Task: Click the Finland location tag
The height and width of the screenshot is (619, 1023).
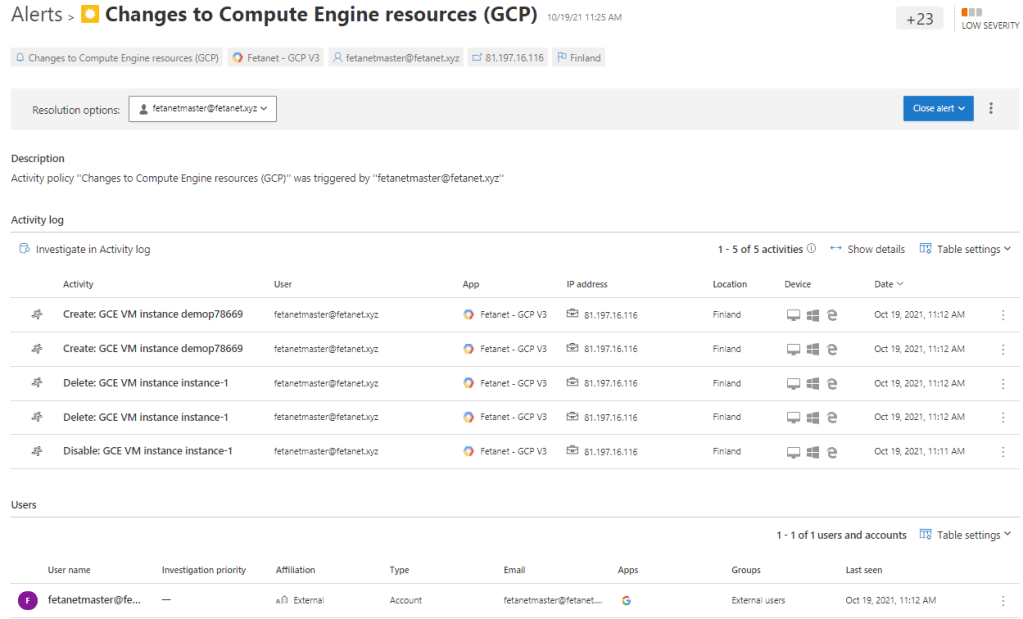Action: (578, 58)
